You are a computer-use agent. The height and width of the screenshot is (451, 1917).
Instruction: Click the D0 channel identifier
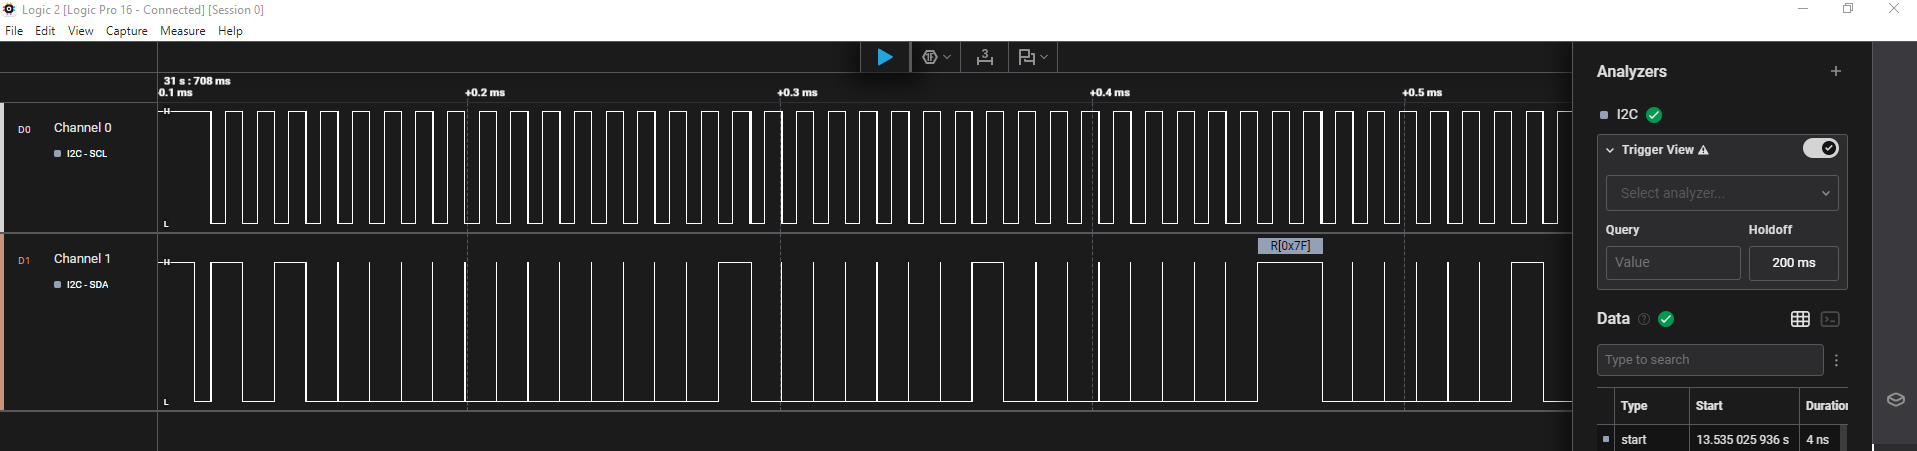coord(24,129)
